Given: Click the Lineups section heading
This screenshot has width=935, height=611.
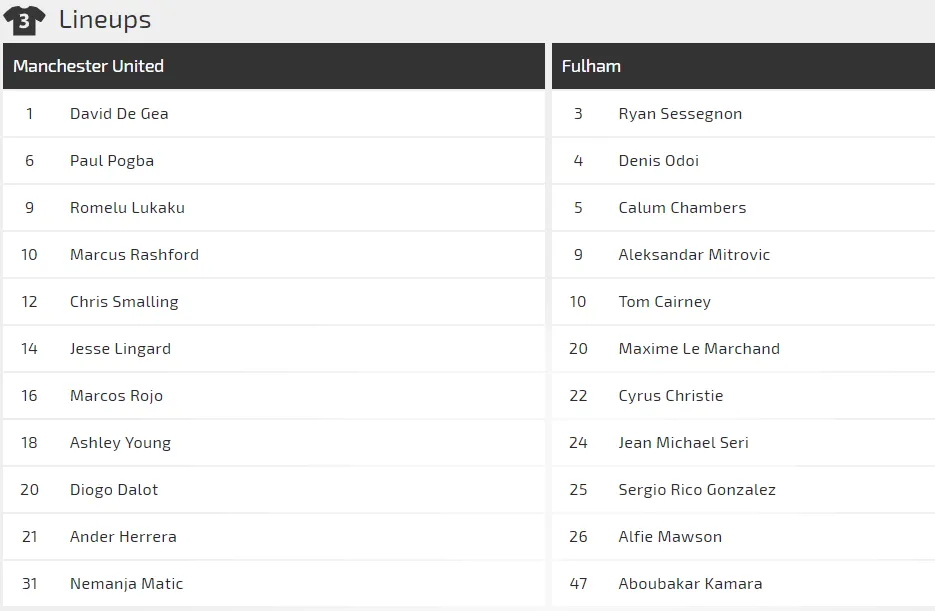Looking at the screenshot, I should tap(105, 19).
